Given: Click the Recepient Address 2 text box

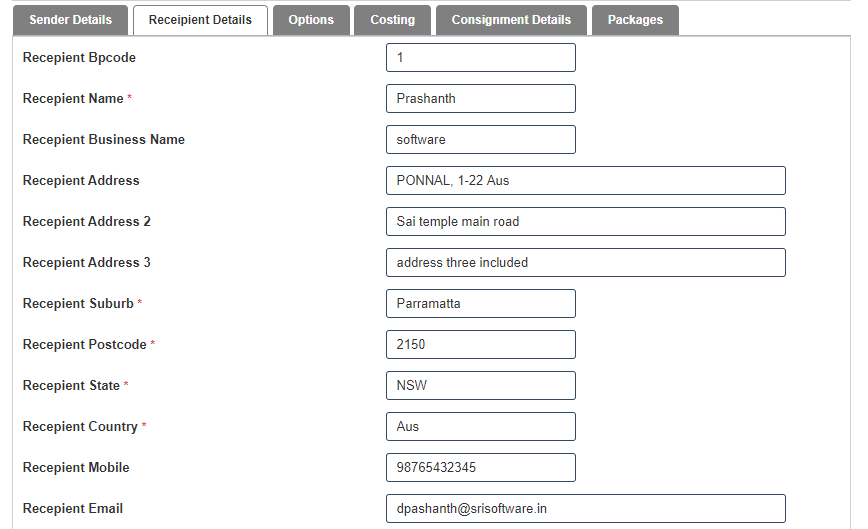Looking at the screenshot, I should pos(585,222).
